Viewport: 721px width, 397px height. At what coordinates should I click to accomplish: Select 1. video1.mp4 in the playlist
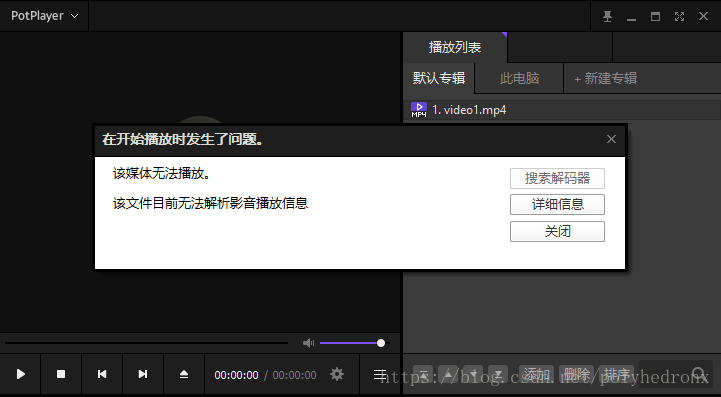(562, 110)
